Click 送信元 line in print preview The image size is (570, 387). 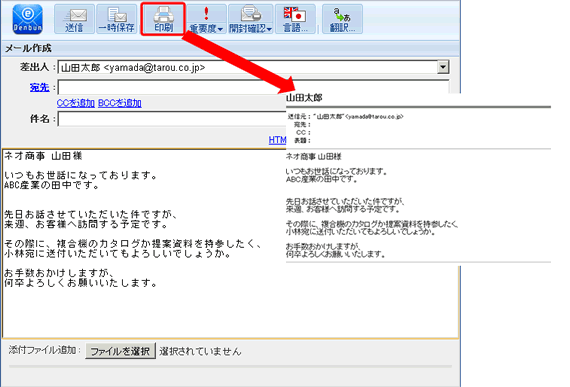pos(345,117)
